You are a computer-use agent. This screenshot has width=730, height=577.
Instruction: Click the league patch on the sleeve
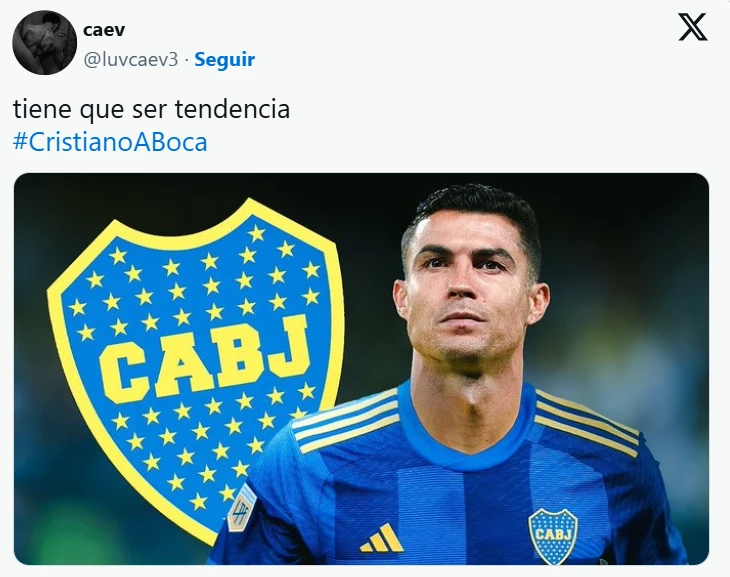[x=242, y=508]
